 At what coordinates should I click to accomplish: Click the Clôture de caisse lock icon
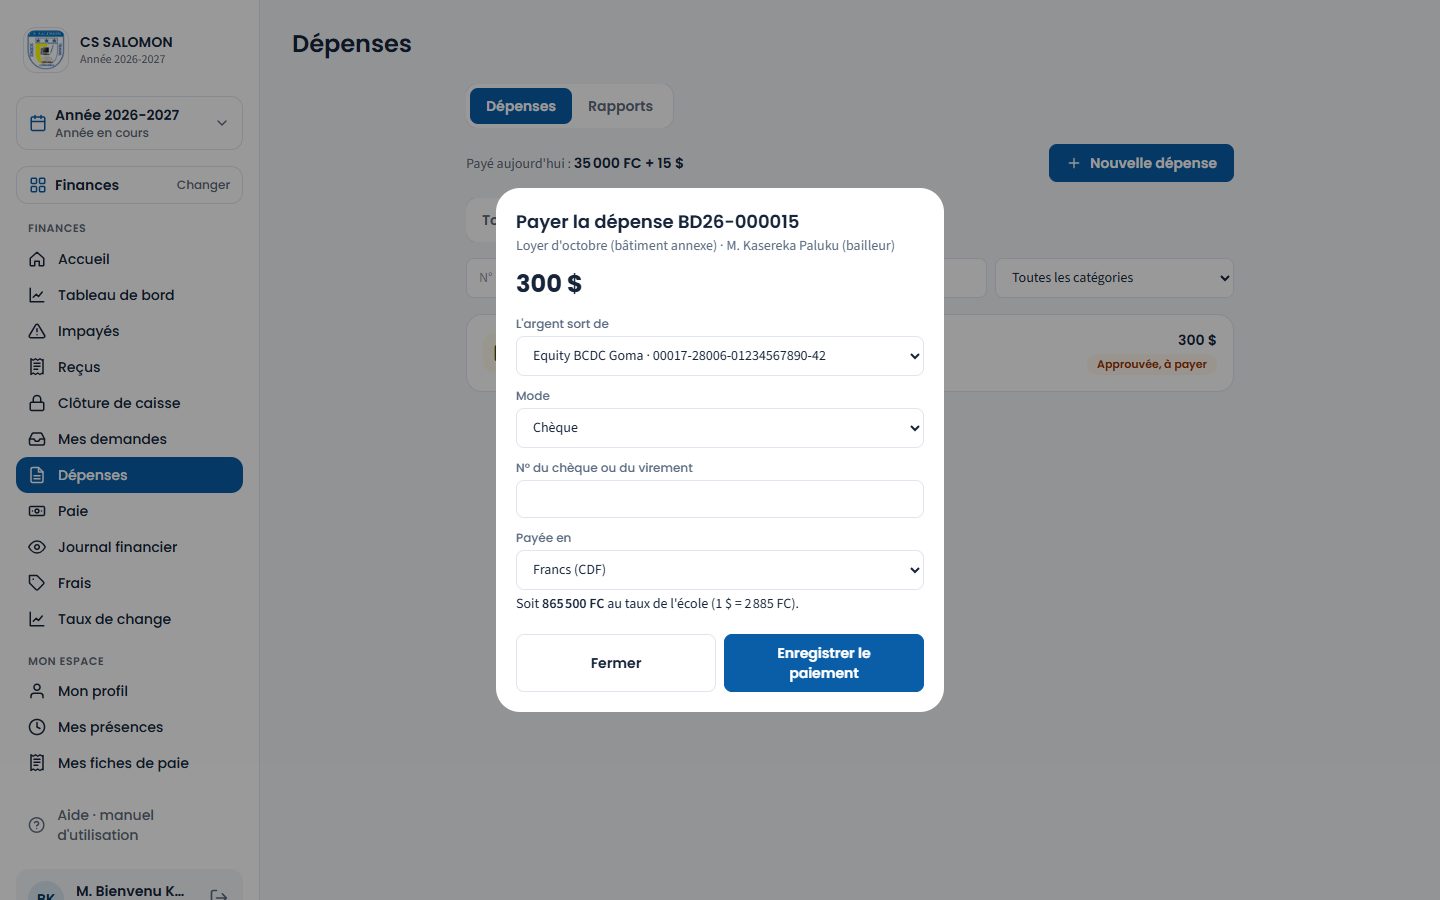(x=37, y=403)
